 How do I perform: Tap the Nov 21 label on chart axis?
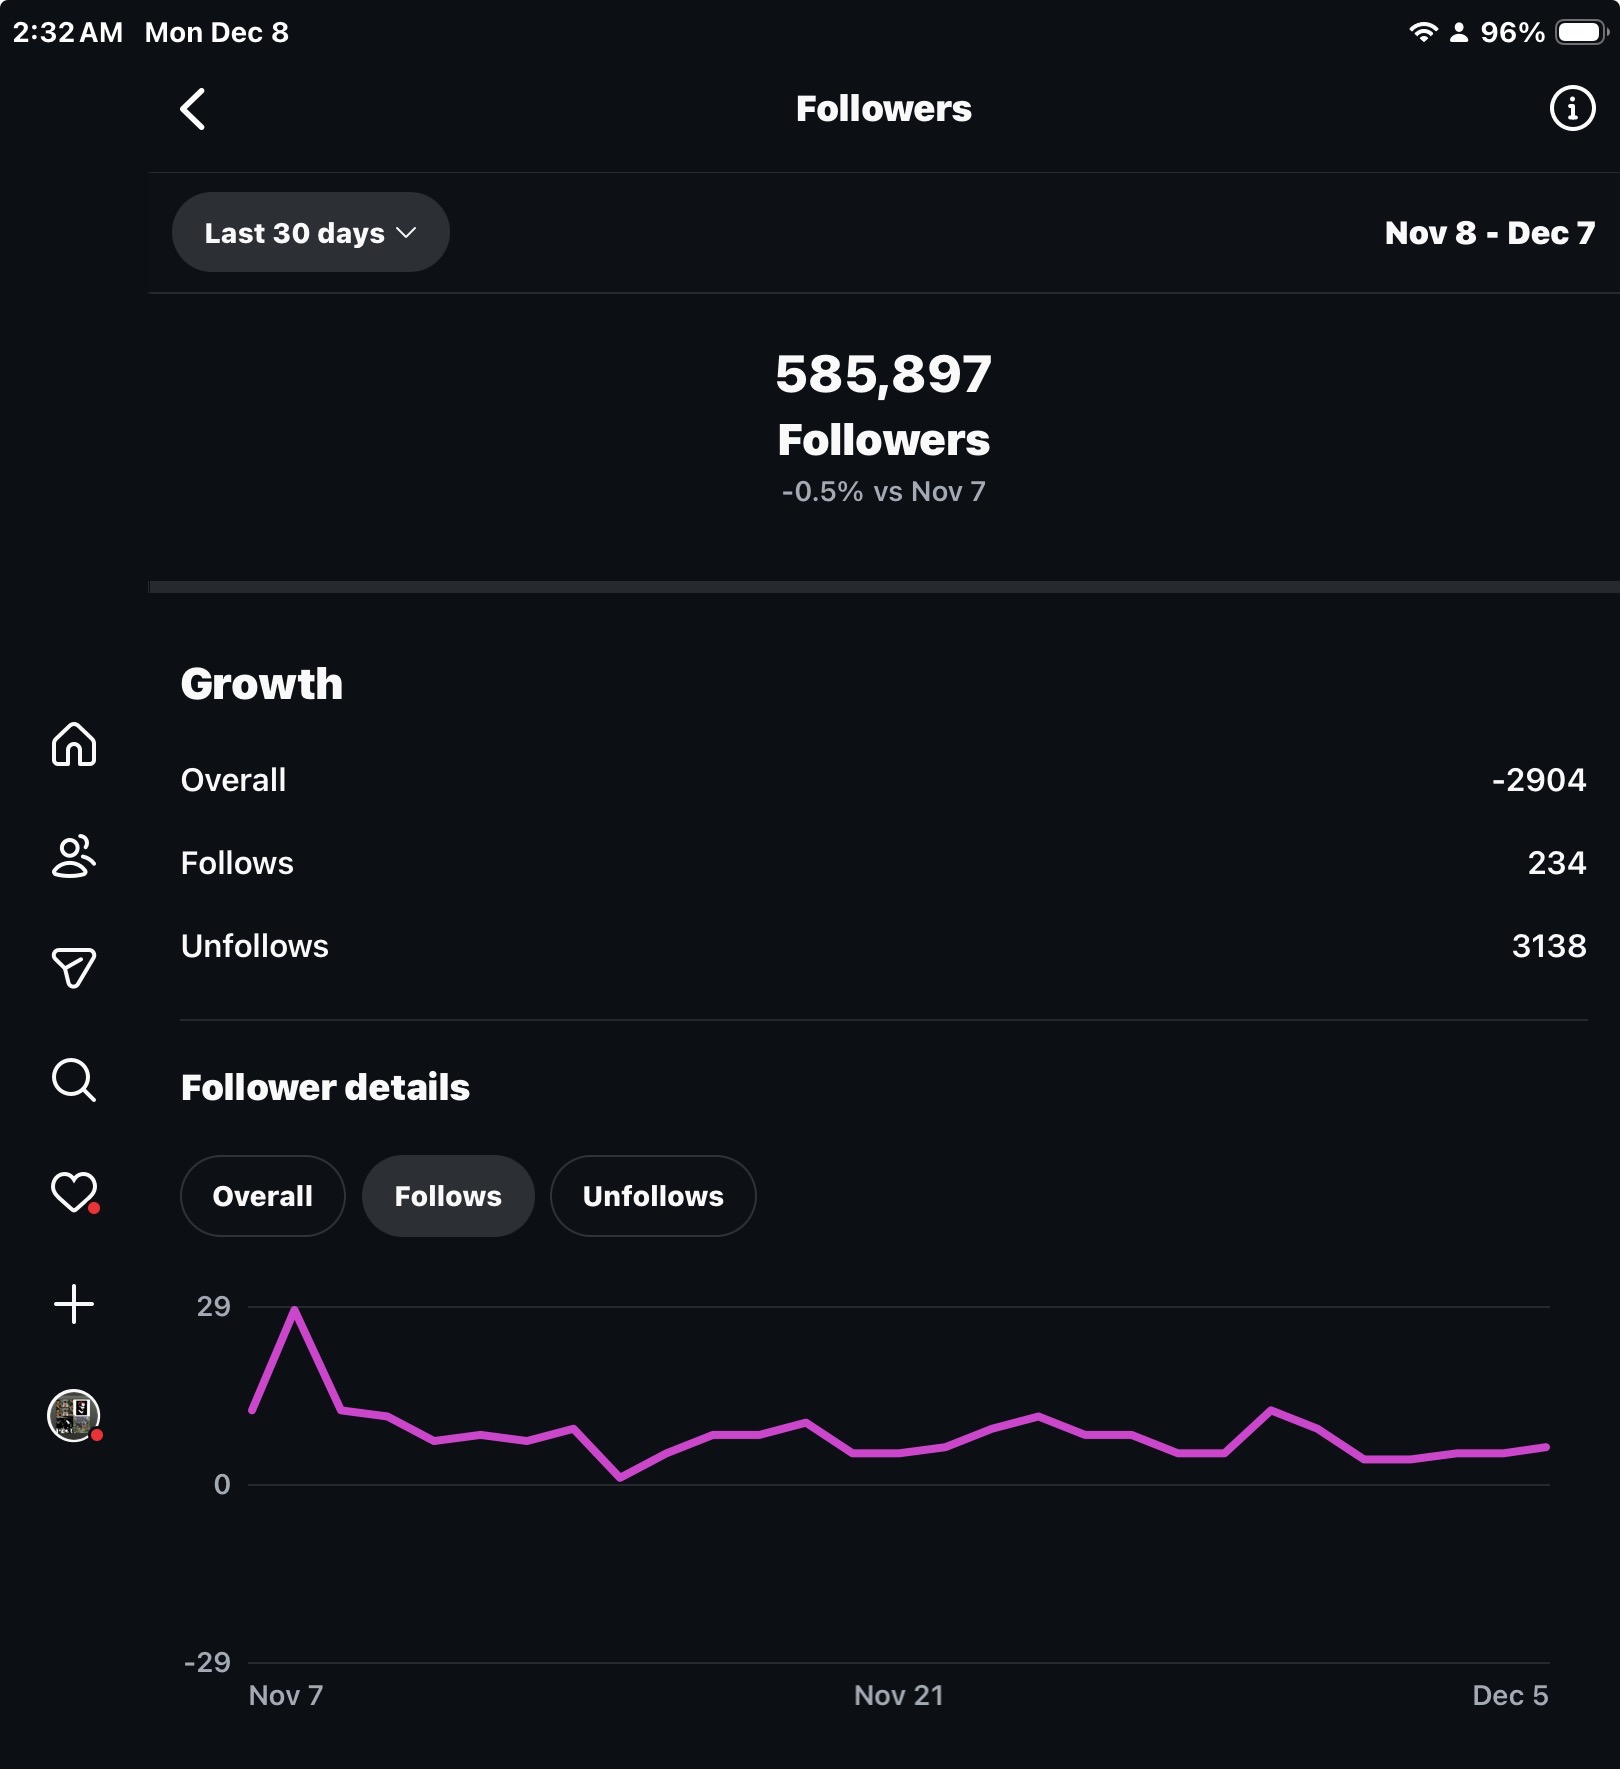898,1695
